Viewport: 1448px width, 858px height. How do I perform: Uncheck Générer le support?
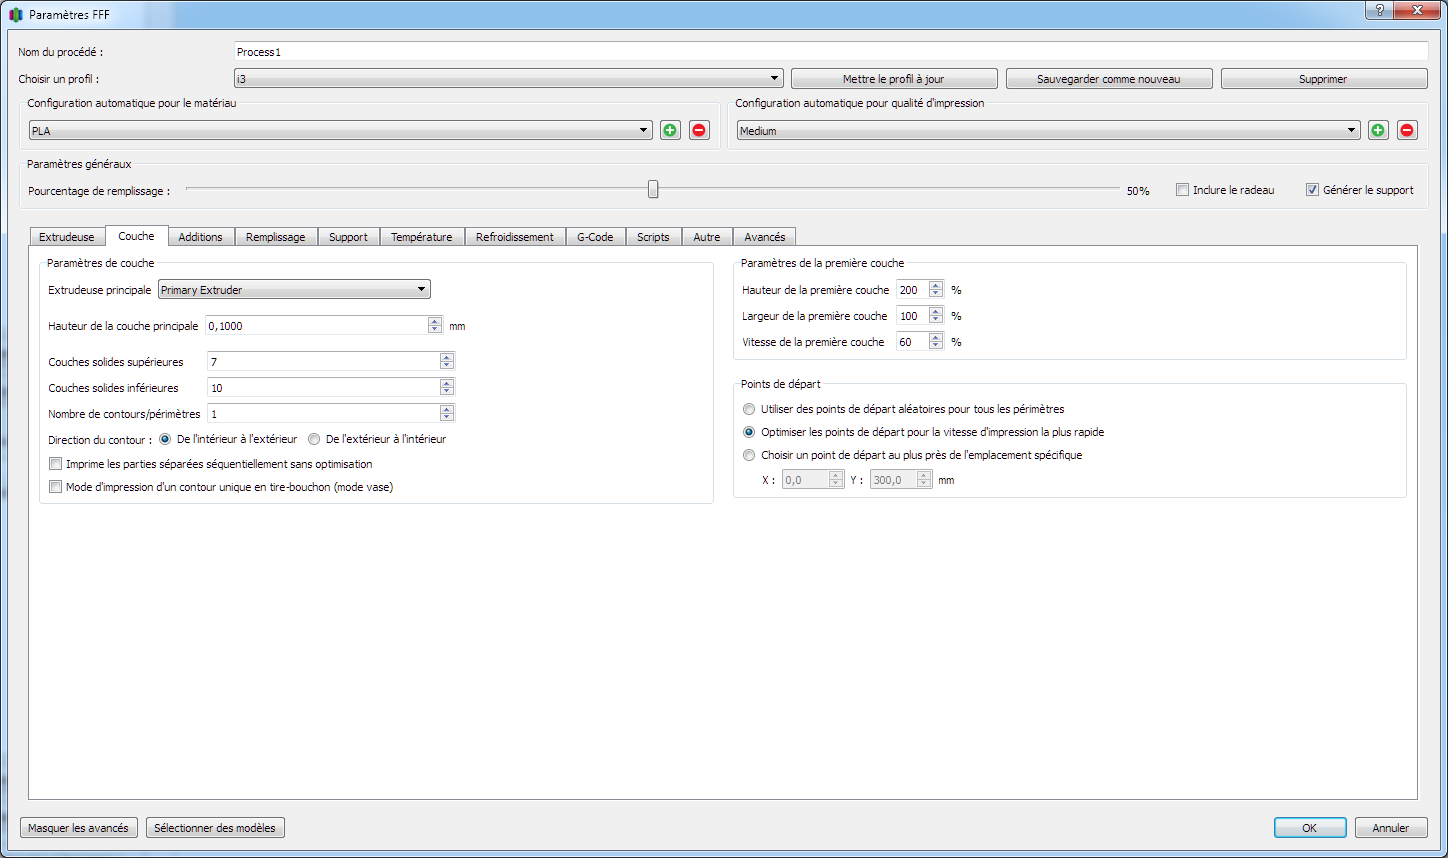(1312, 190)
